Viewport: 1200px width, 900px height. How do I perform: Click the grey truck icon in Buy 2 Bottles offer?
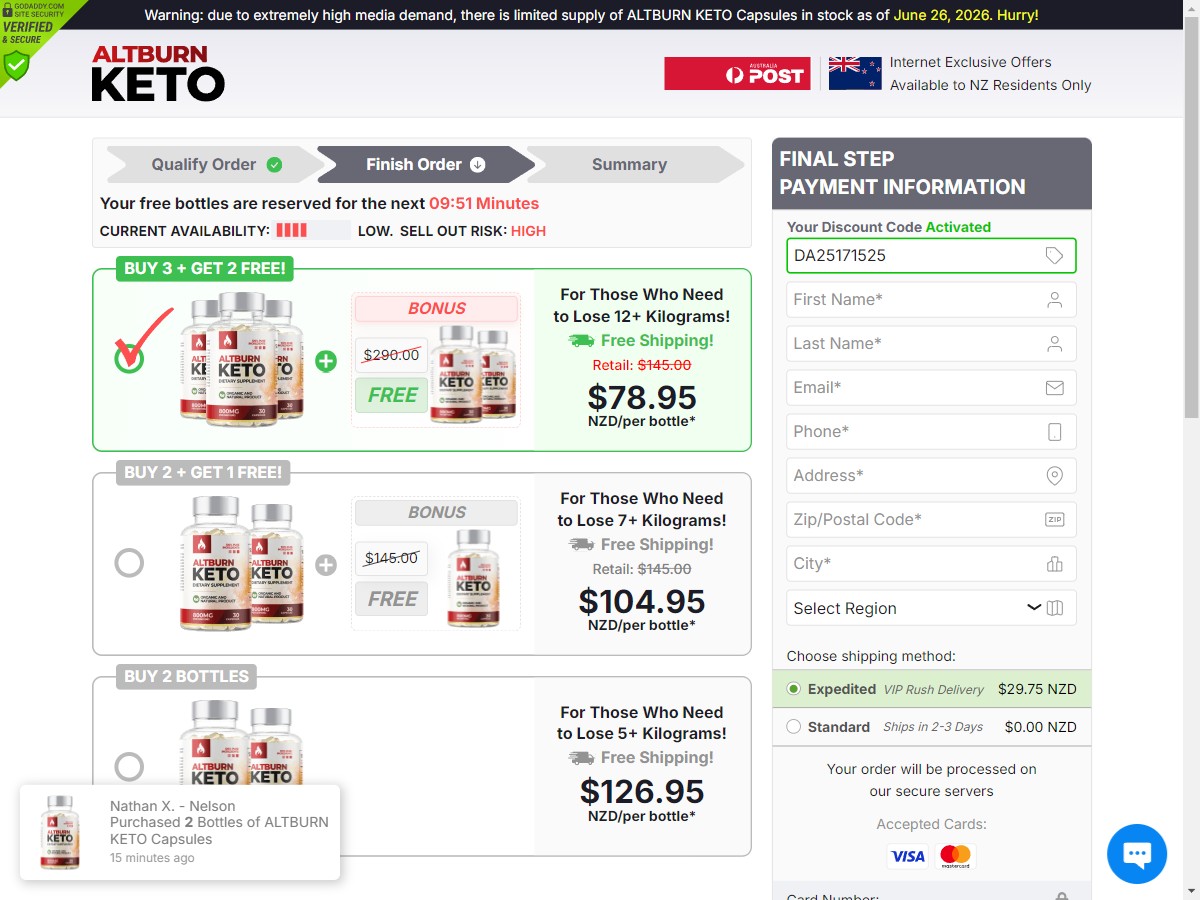coord(581,758)
